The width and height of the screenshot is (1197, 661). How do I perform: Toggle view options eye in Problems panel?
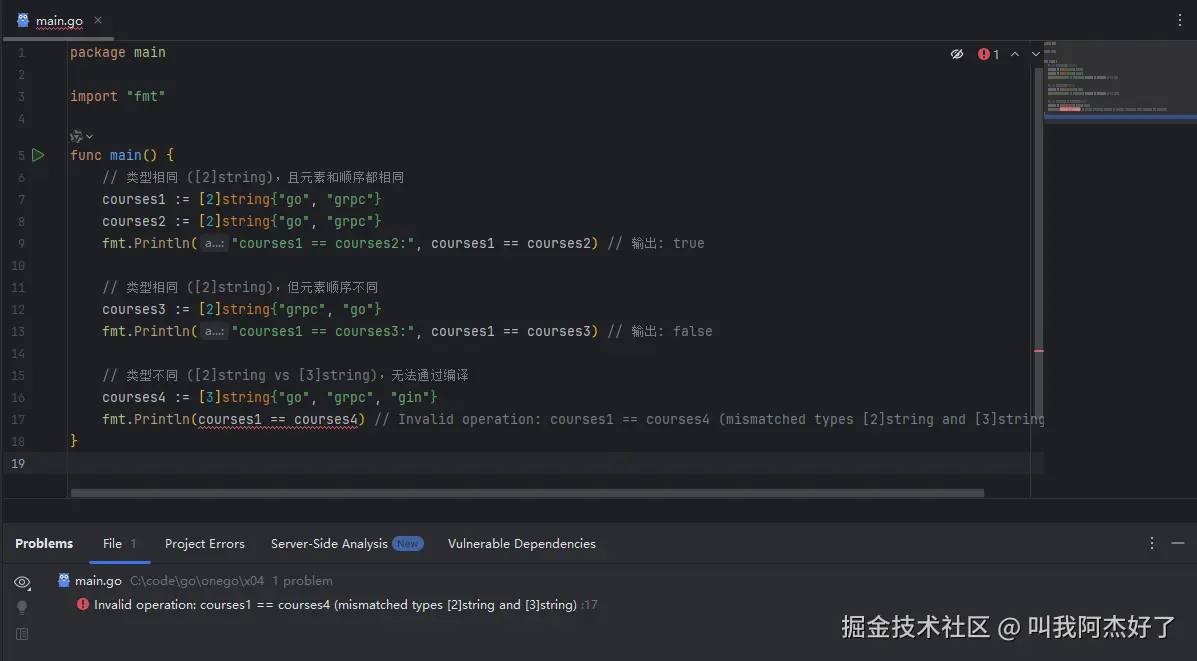click(22, 582)
